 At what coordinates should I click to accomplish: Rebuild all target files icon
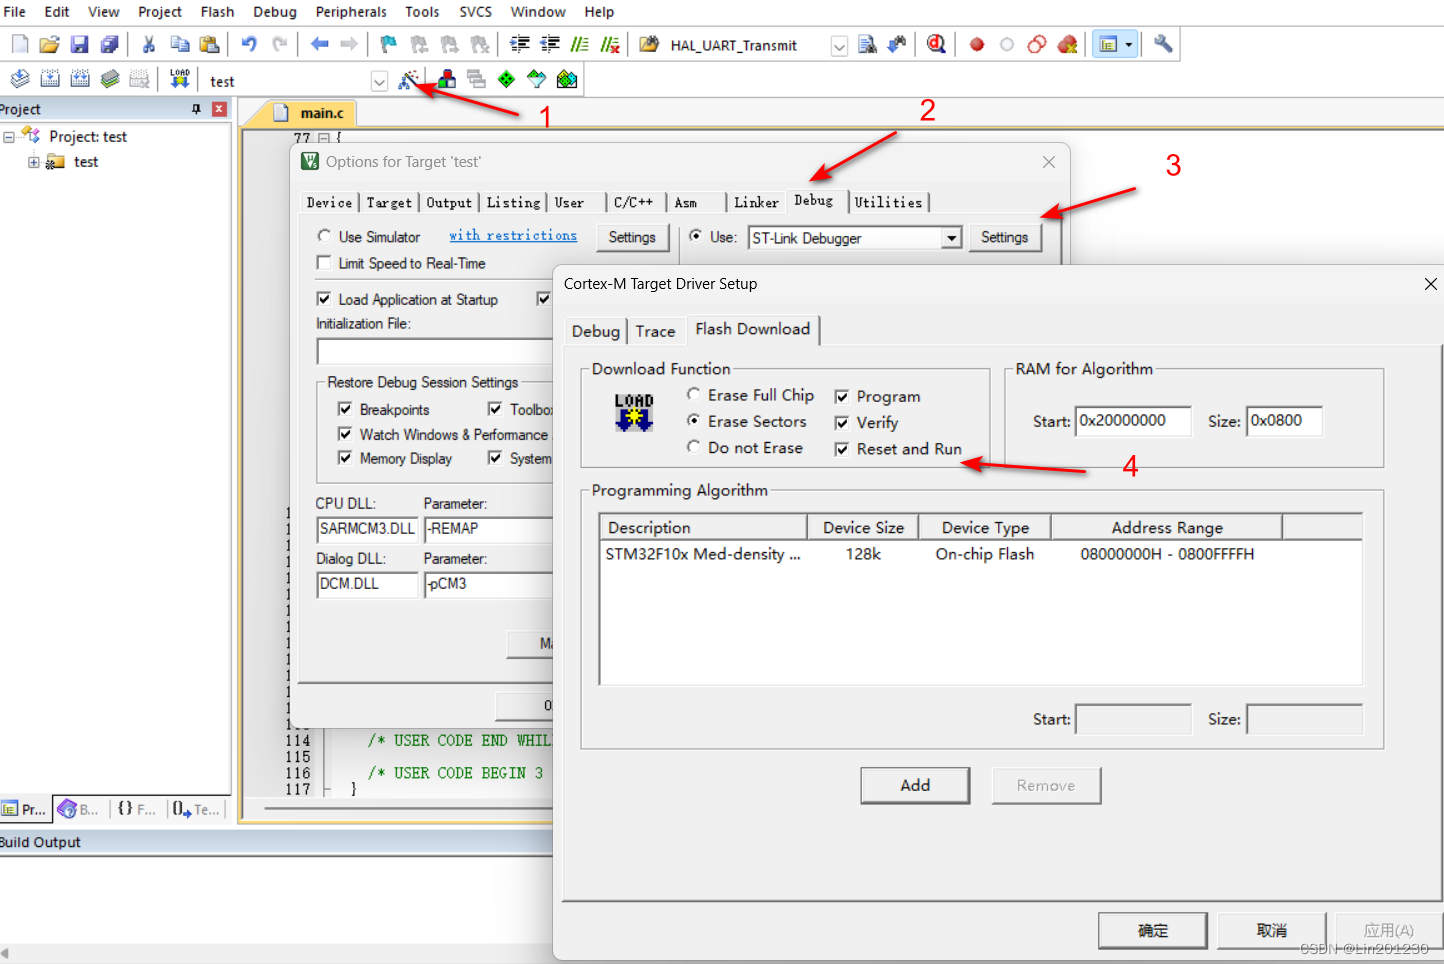80,79
